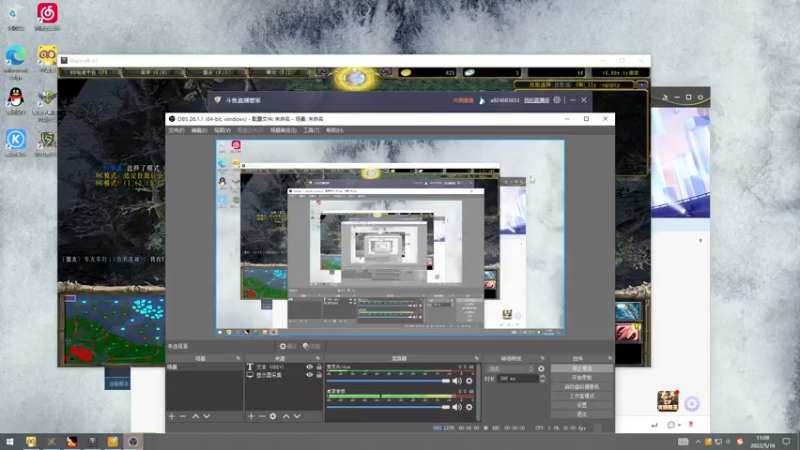Toggle the lock on the text source
The image size is (800, 450).
(x=319, y=367)
